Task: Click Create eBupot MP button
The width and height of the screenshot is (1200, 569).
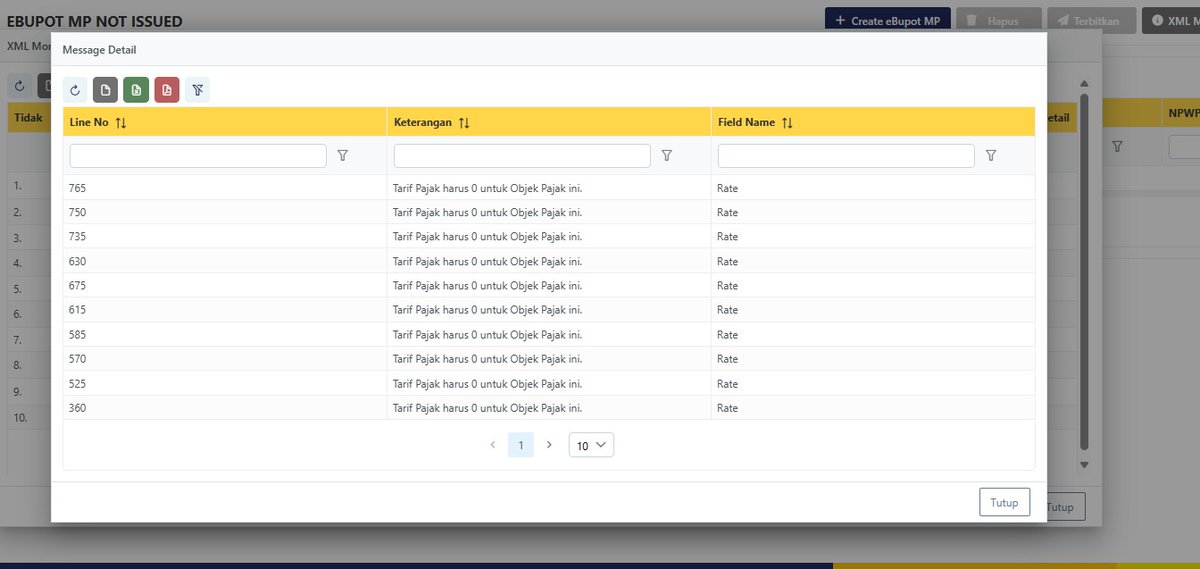Action: click(x=888, y=20)
